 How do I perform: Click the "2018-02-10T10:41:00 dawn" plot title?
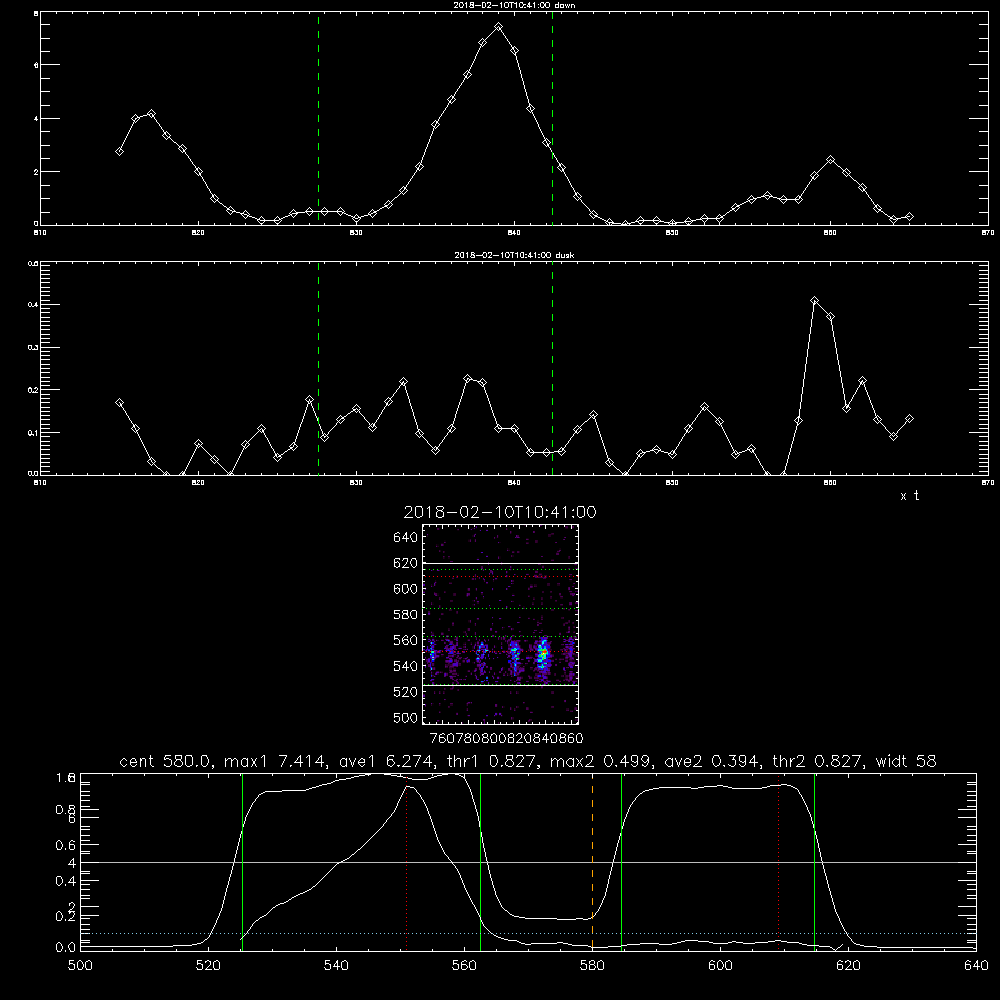click(x=514, y=5)
